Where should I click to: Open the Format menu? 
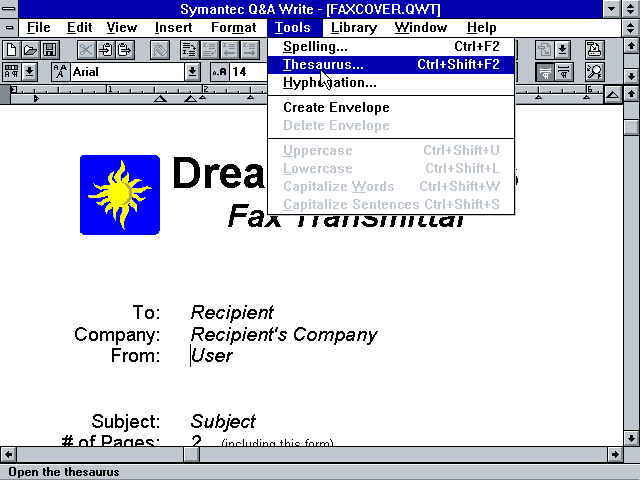coord(233,27)
